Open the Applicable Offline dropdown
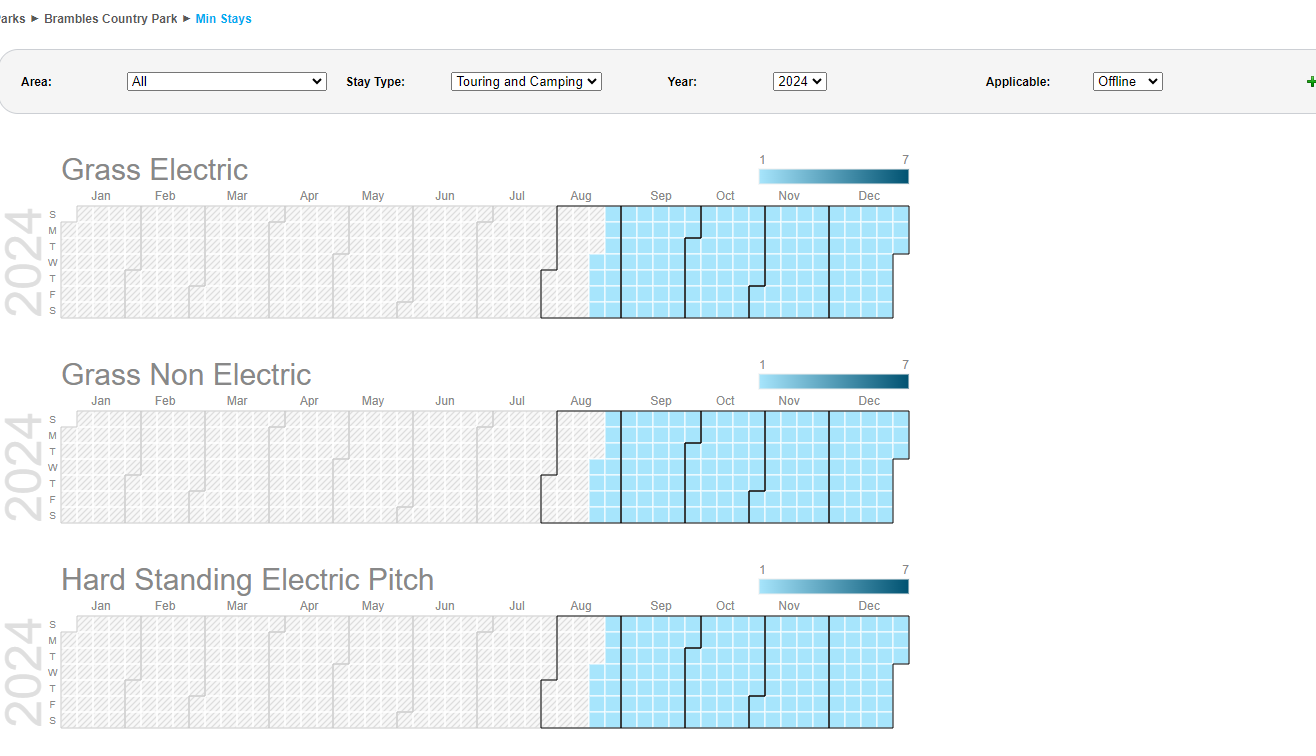 [x=1127, y=82]
